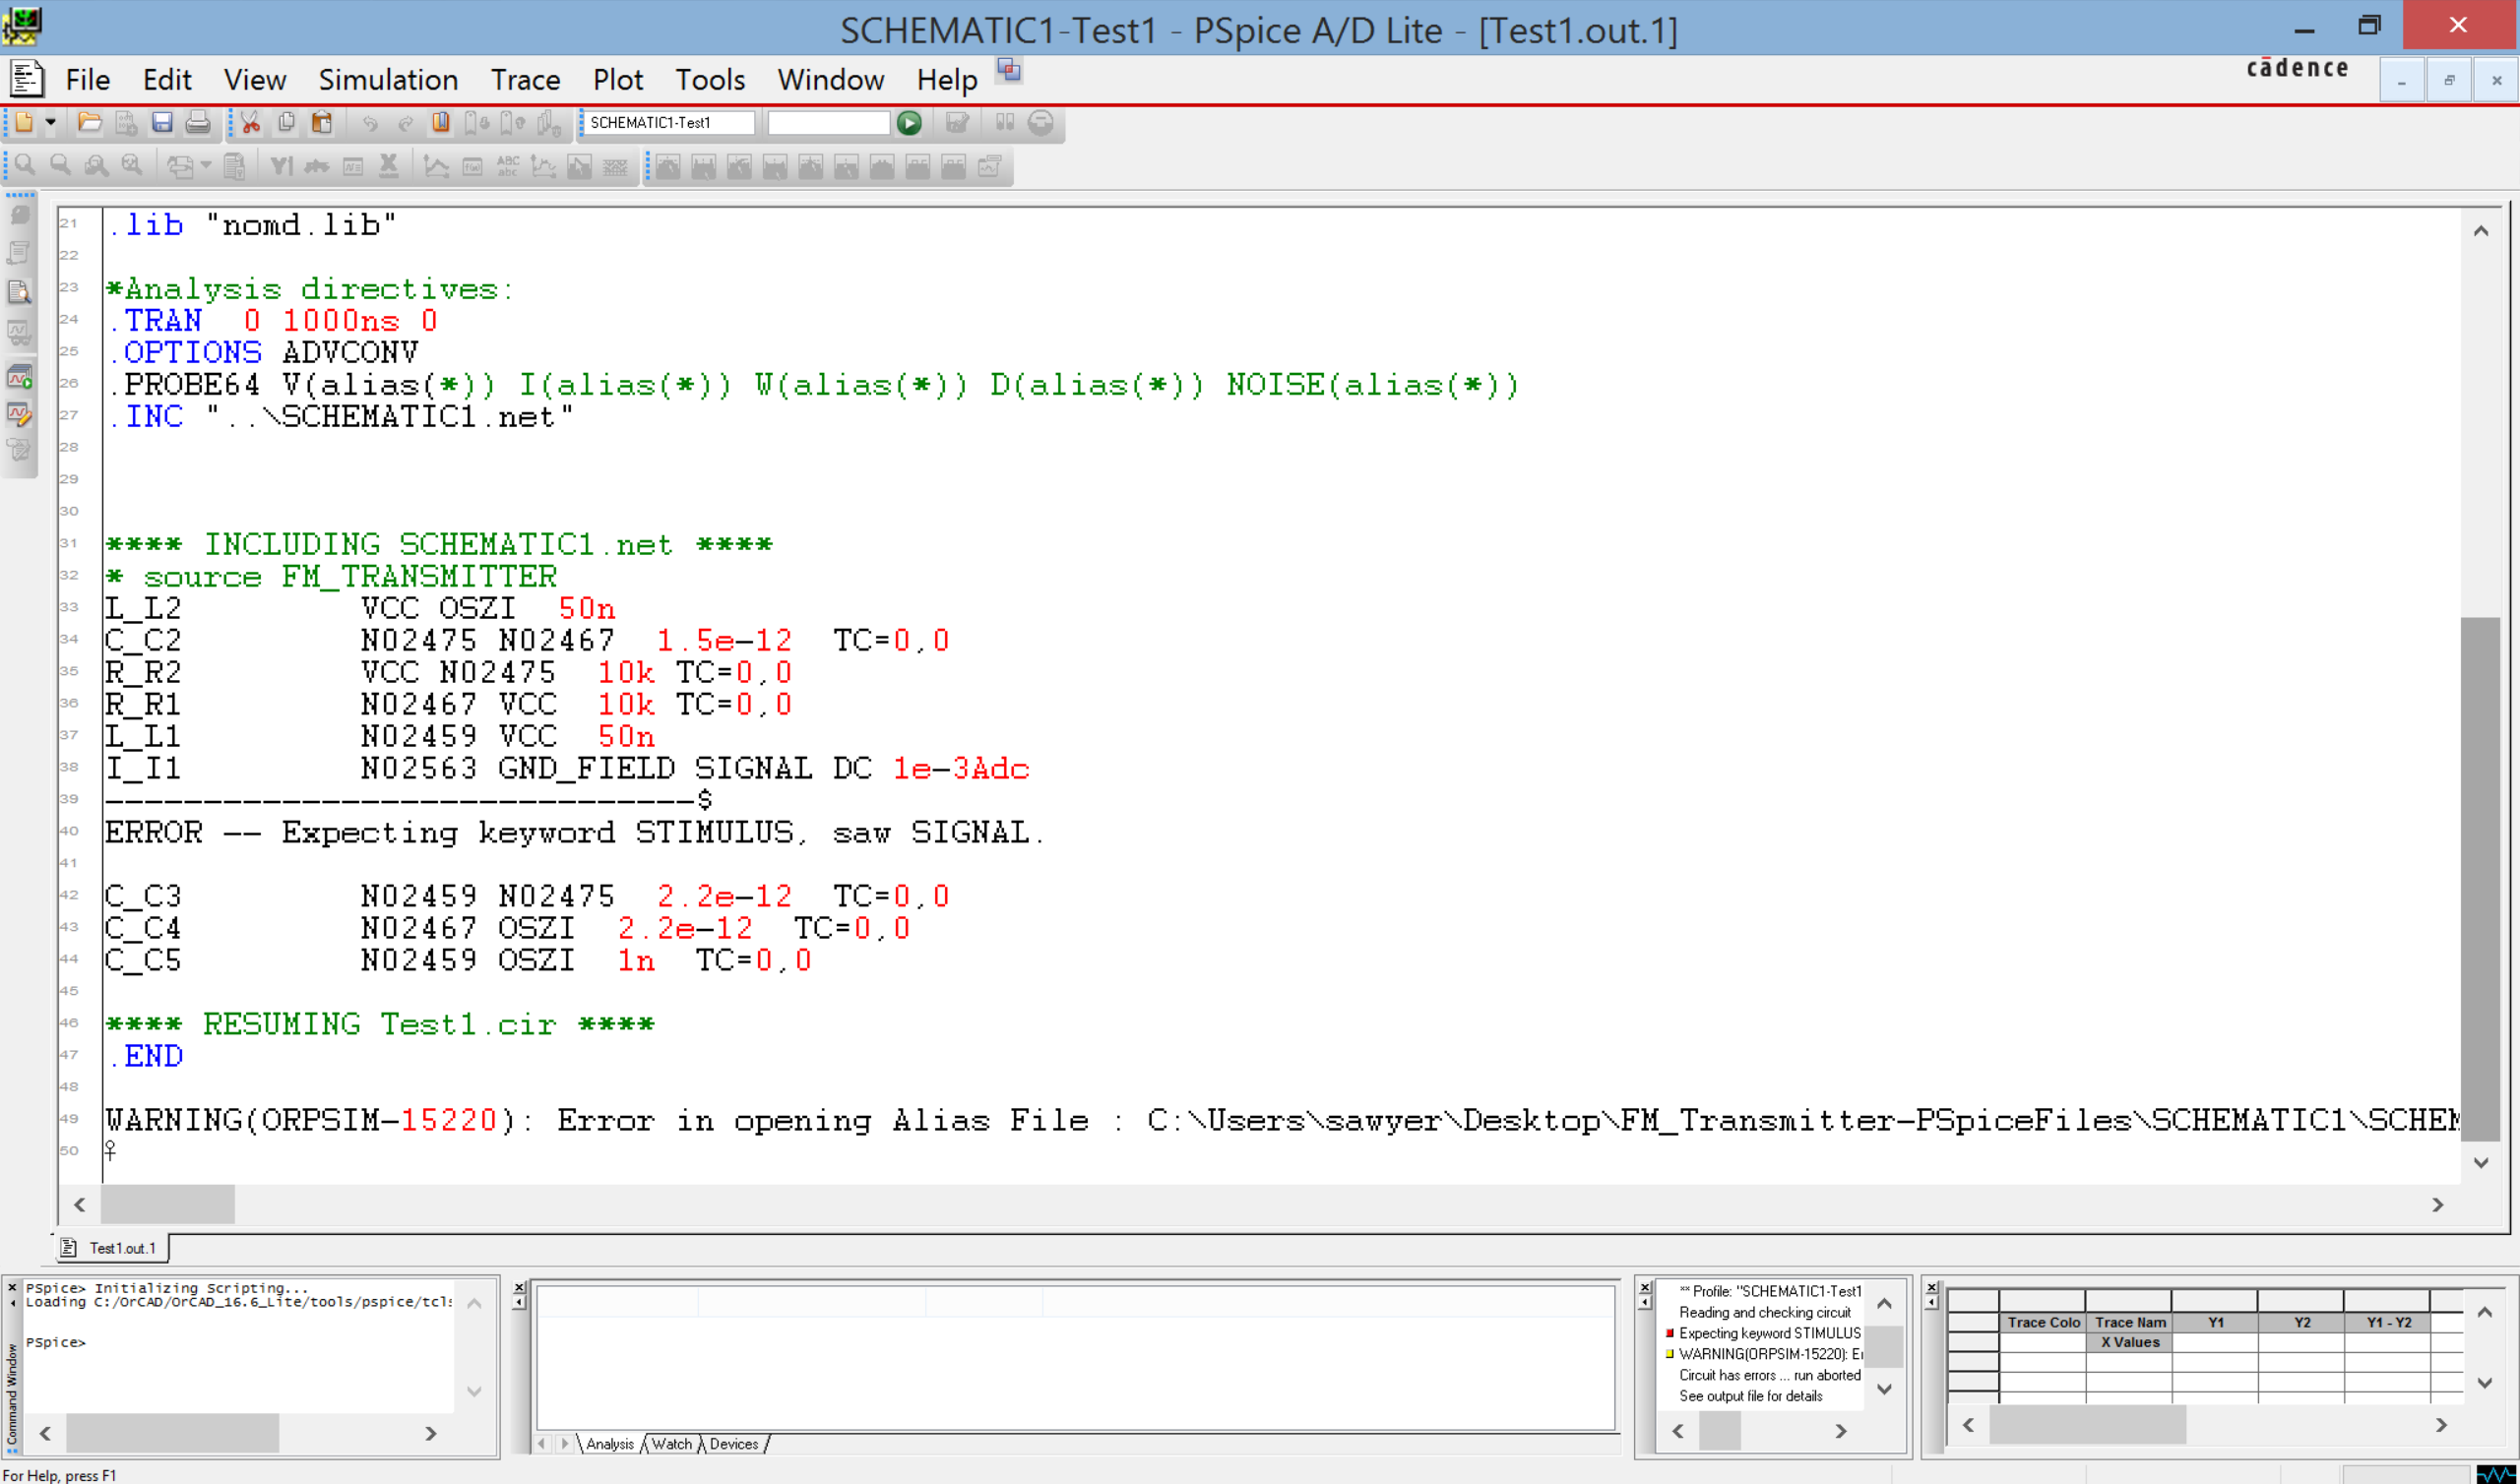The image size is (2520, 1484).
Task: Open a file with the folder icon
Action: 90,123
